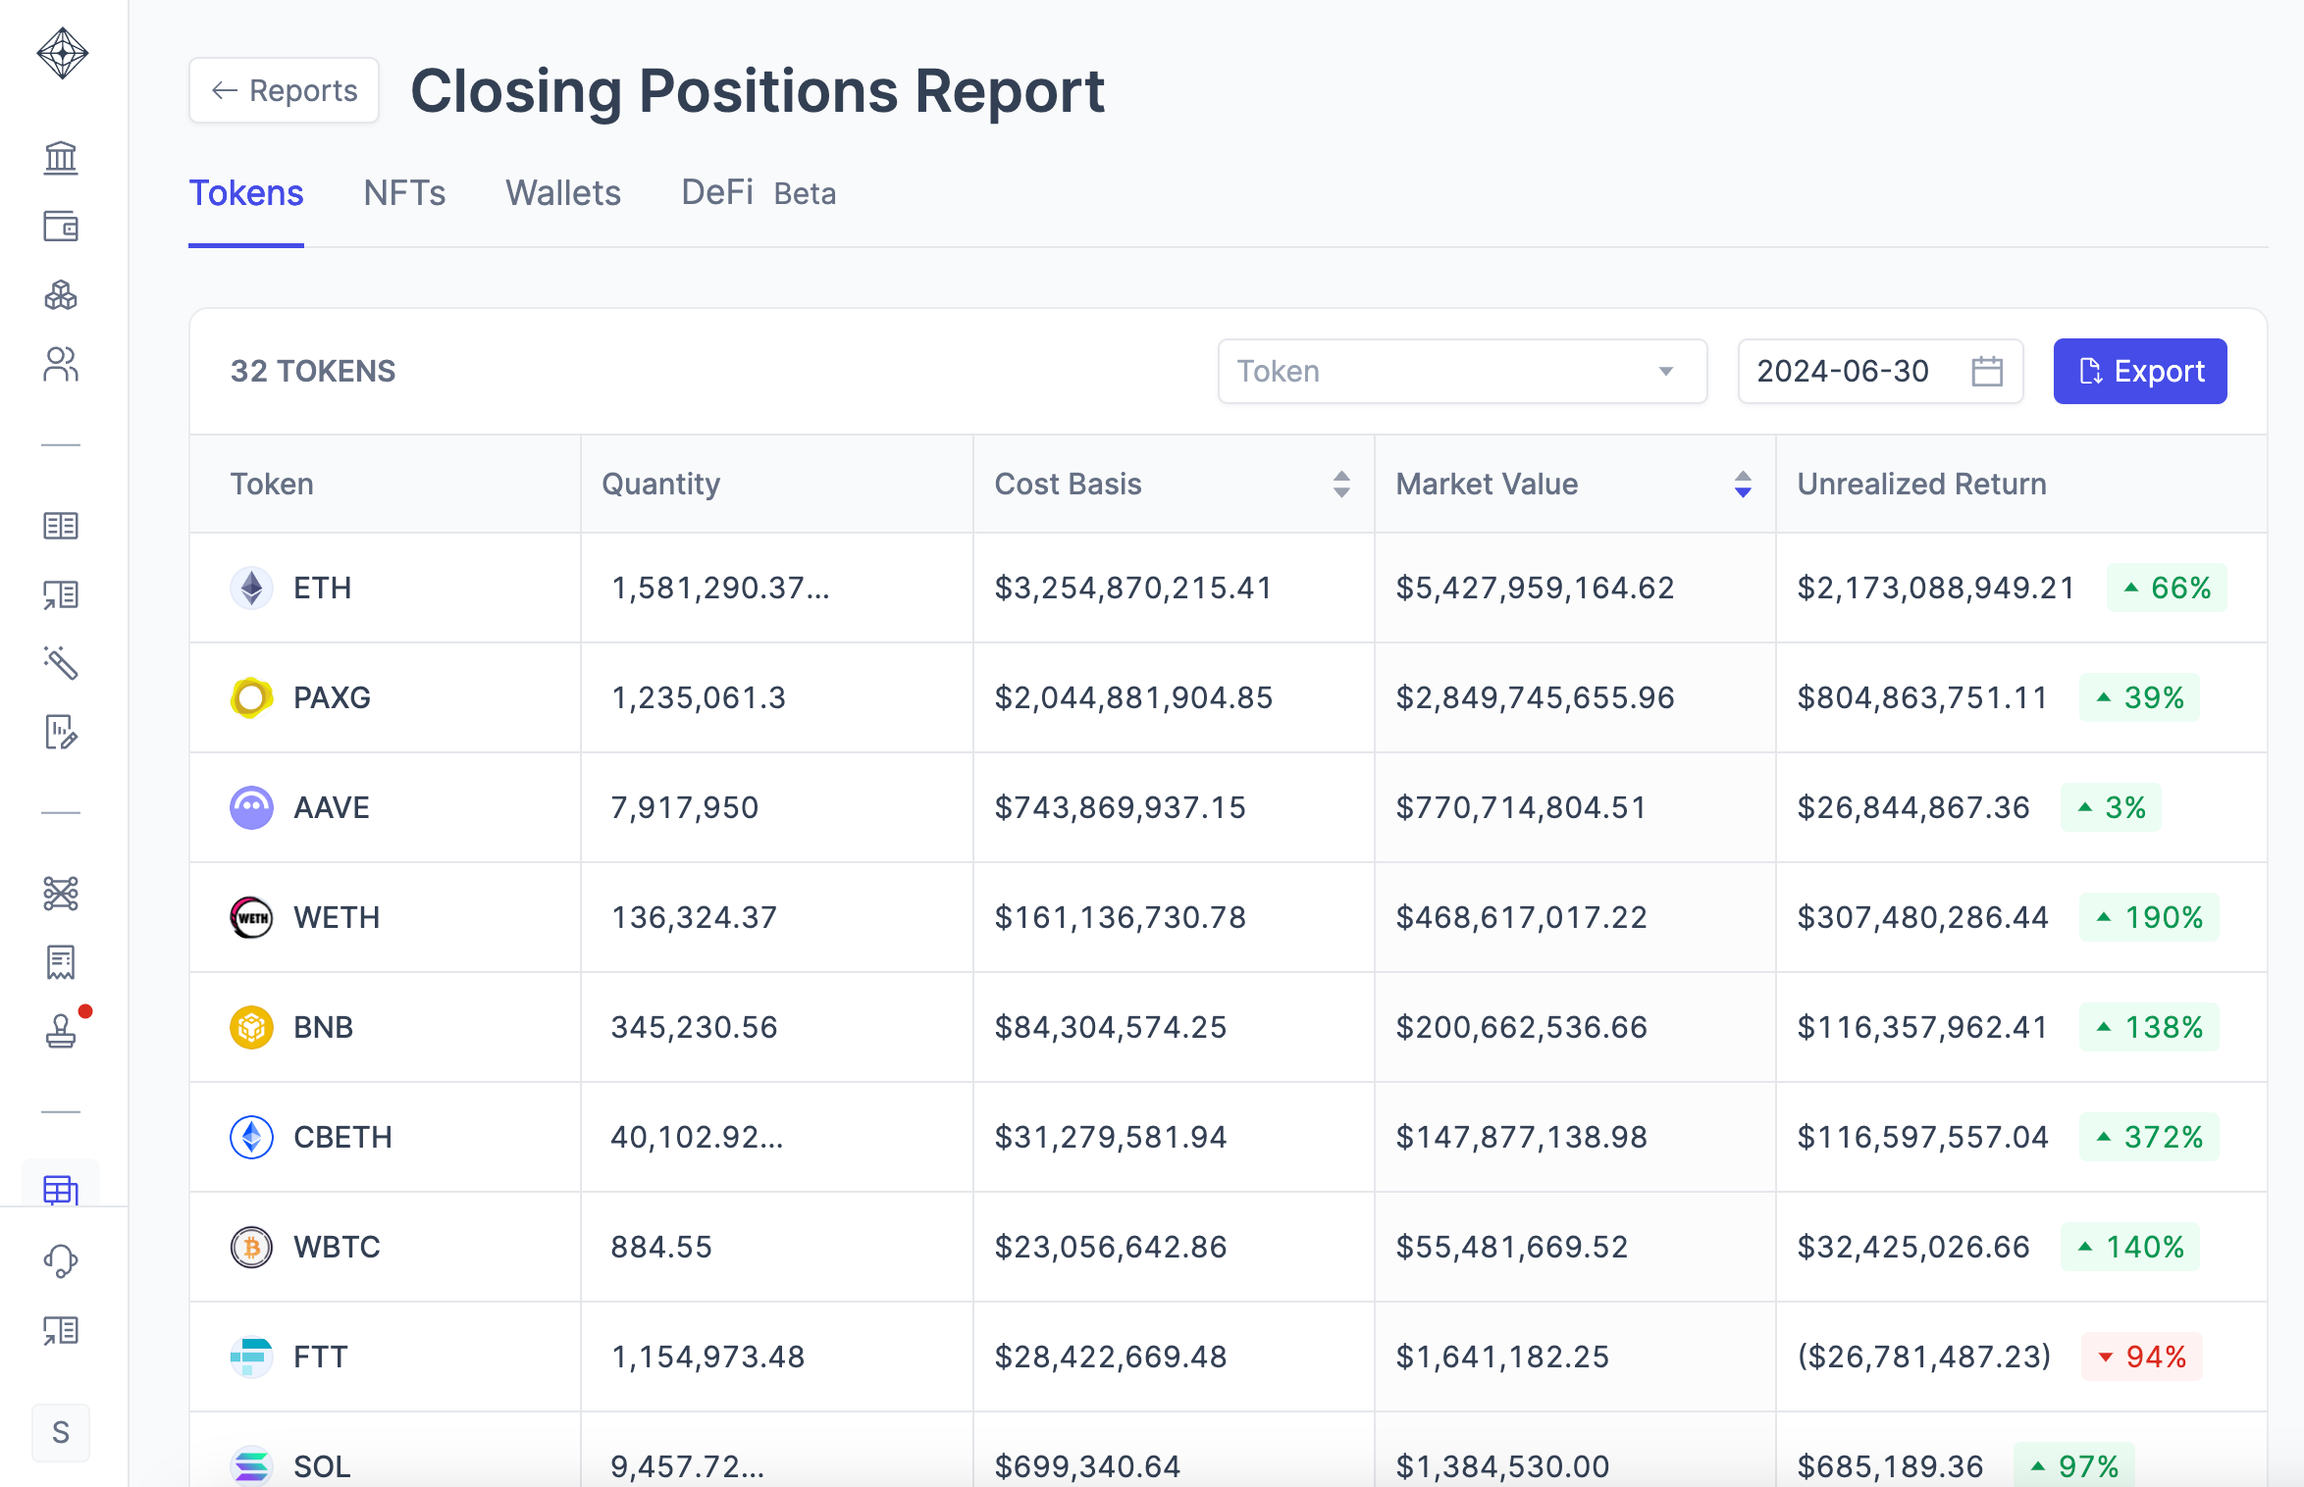Click the Export button
Screen dimensions: 2304x1487
[x=2139, y=371]
